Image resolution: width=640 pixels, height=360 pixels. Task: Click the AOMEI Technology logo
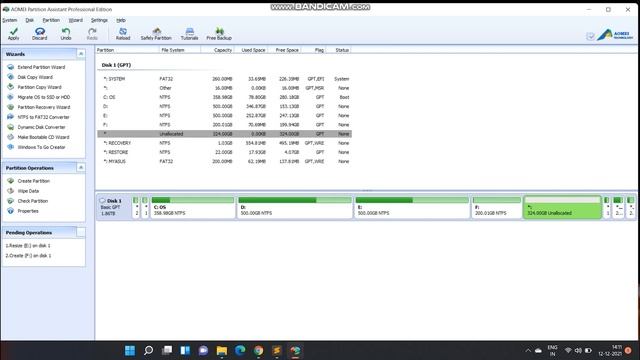[615, 35]
